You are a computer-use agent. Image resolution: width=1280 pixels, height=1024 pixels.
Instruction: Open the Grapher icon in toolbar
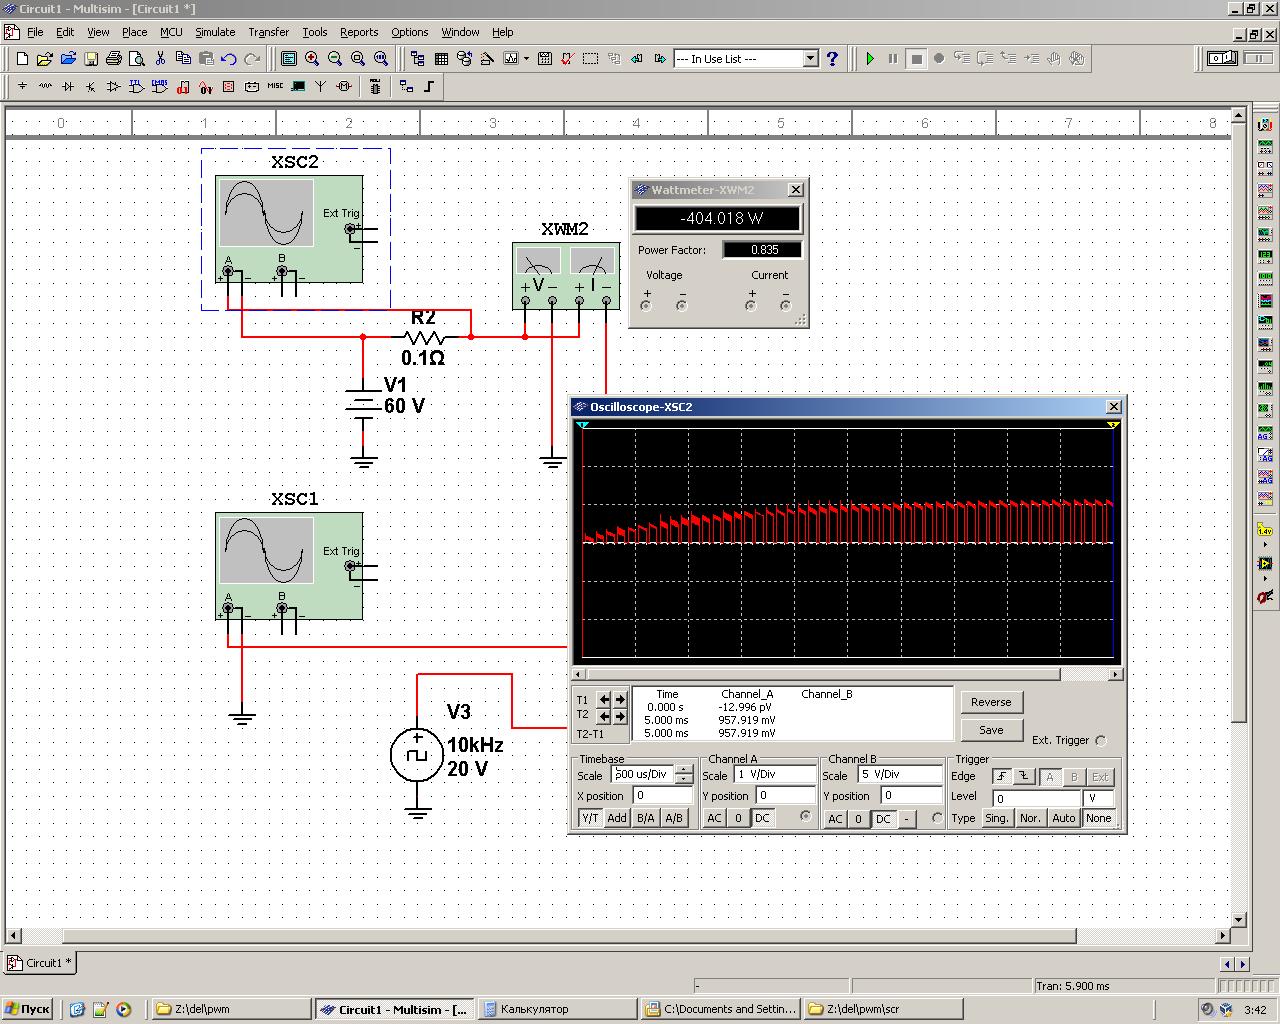[x=511, y=59]
